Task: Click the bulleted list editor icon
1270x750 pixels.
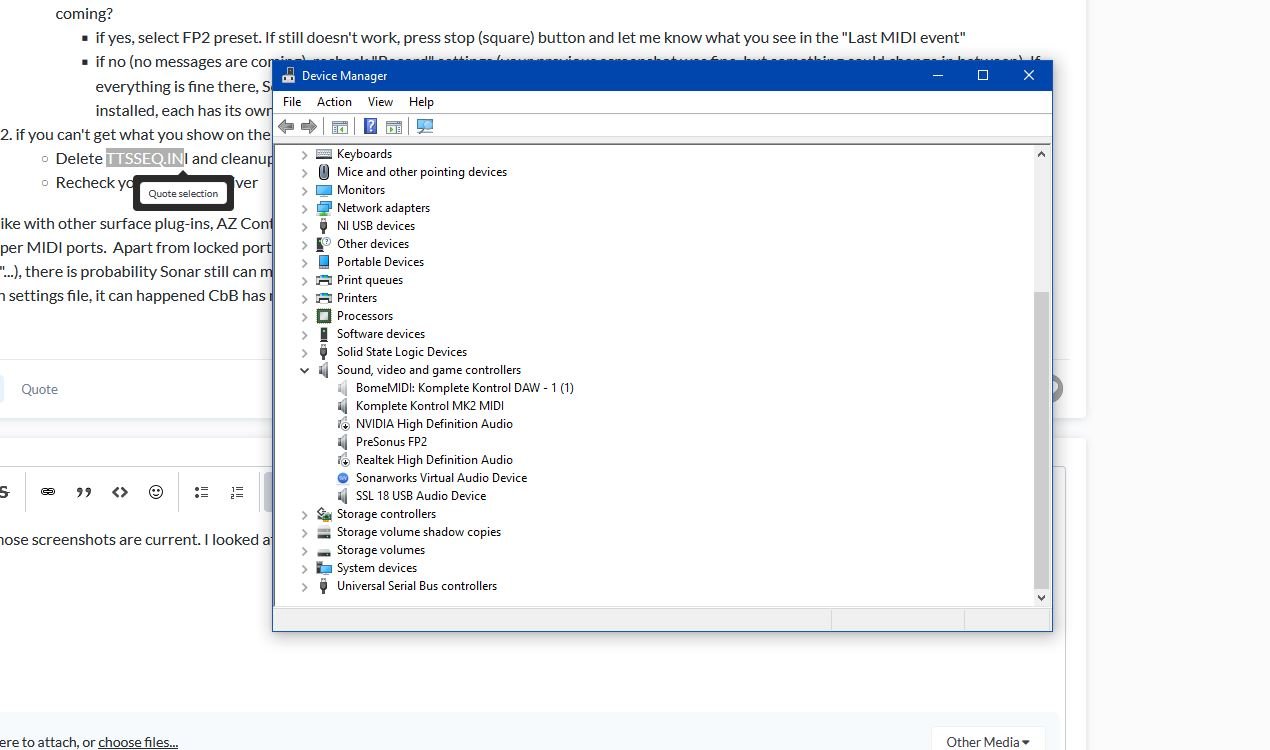Action: [201, 492]
